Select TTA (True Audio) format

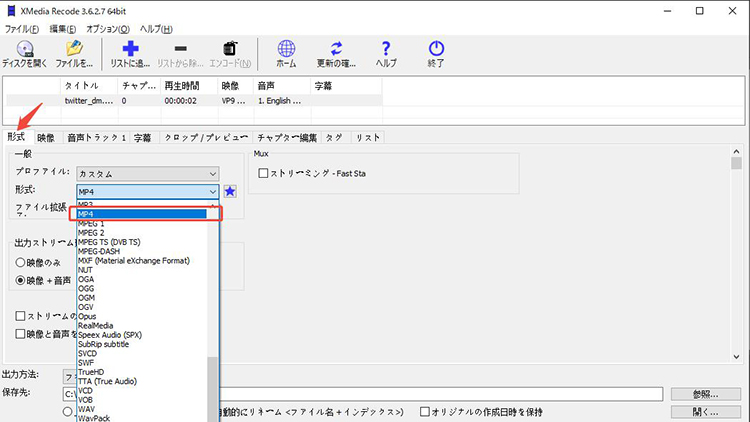tap(142, 381)
